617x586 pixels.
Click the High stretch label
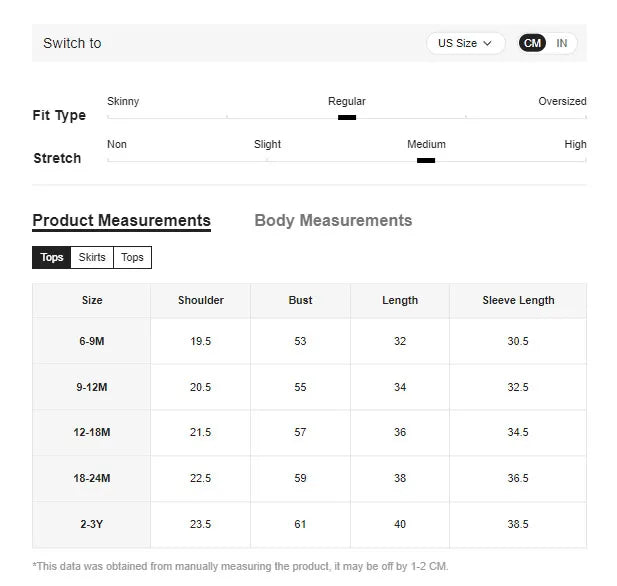[x=575, y=144]
